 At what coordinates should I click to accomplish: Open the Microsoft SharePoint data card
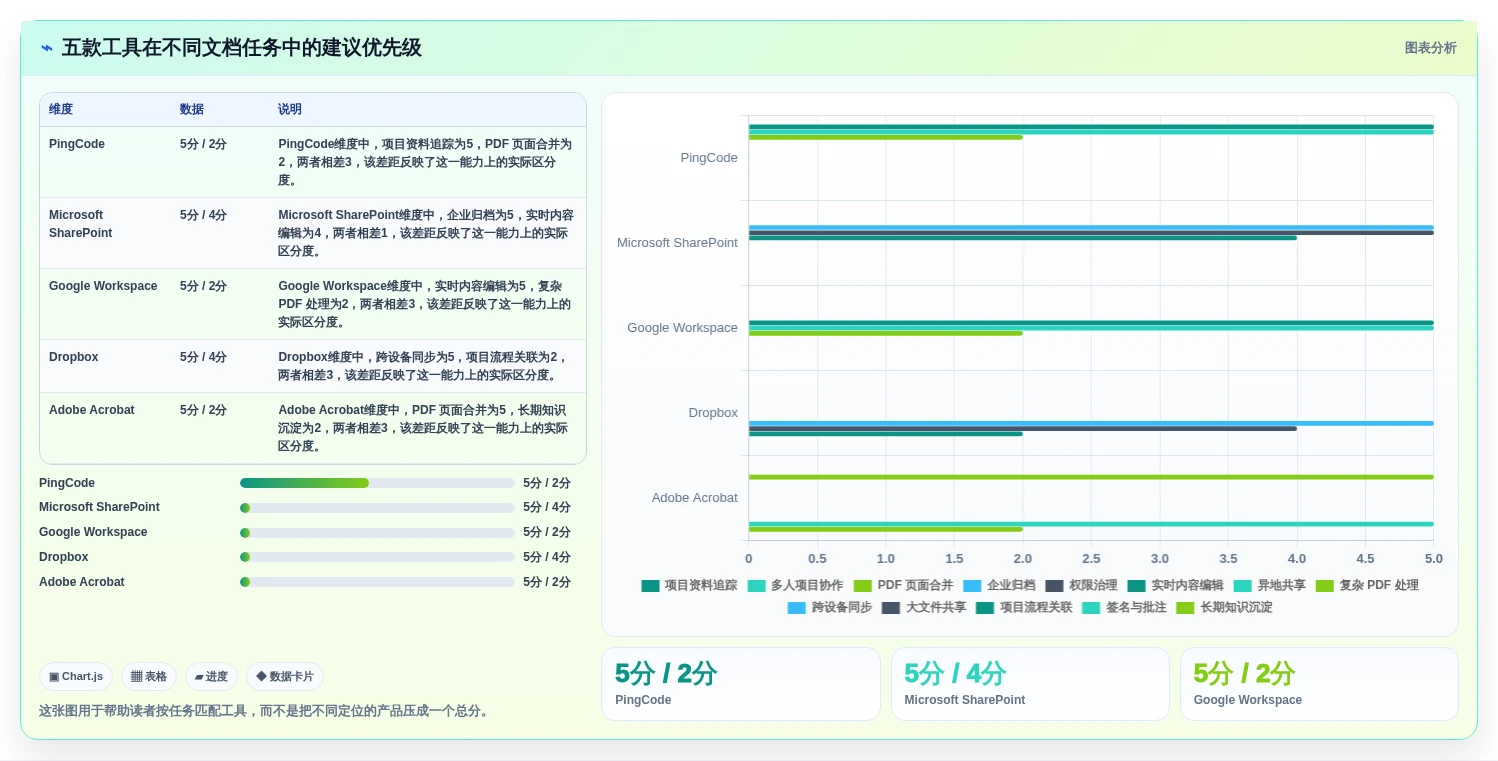[1030, 684]
